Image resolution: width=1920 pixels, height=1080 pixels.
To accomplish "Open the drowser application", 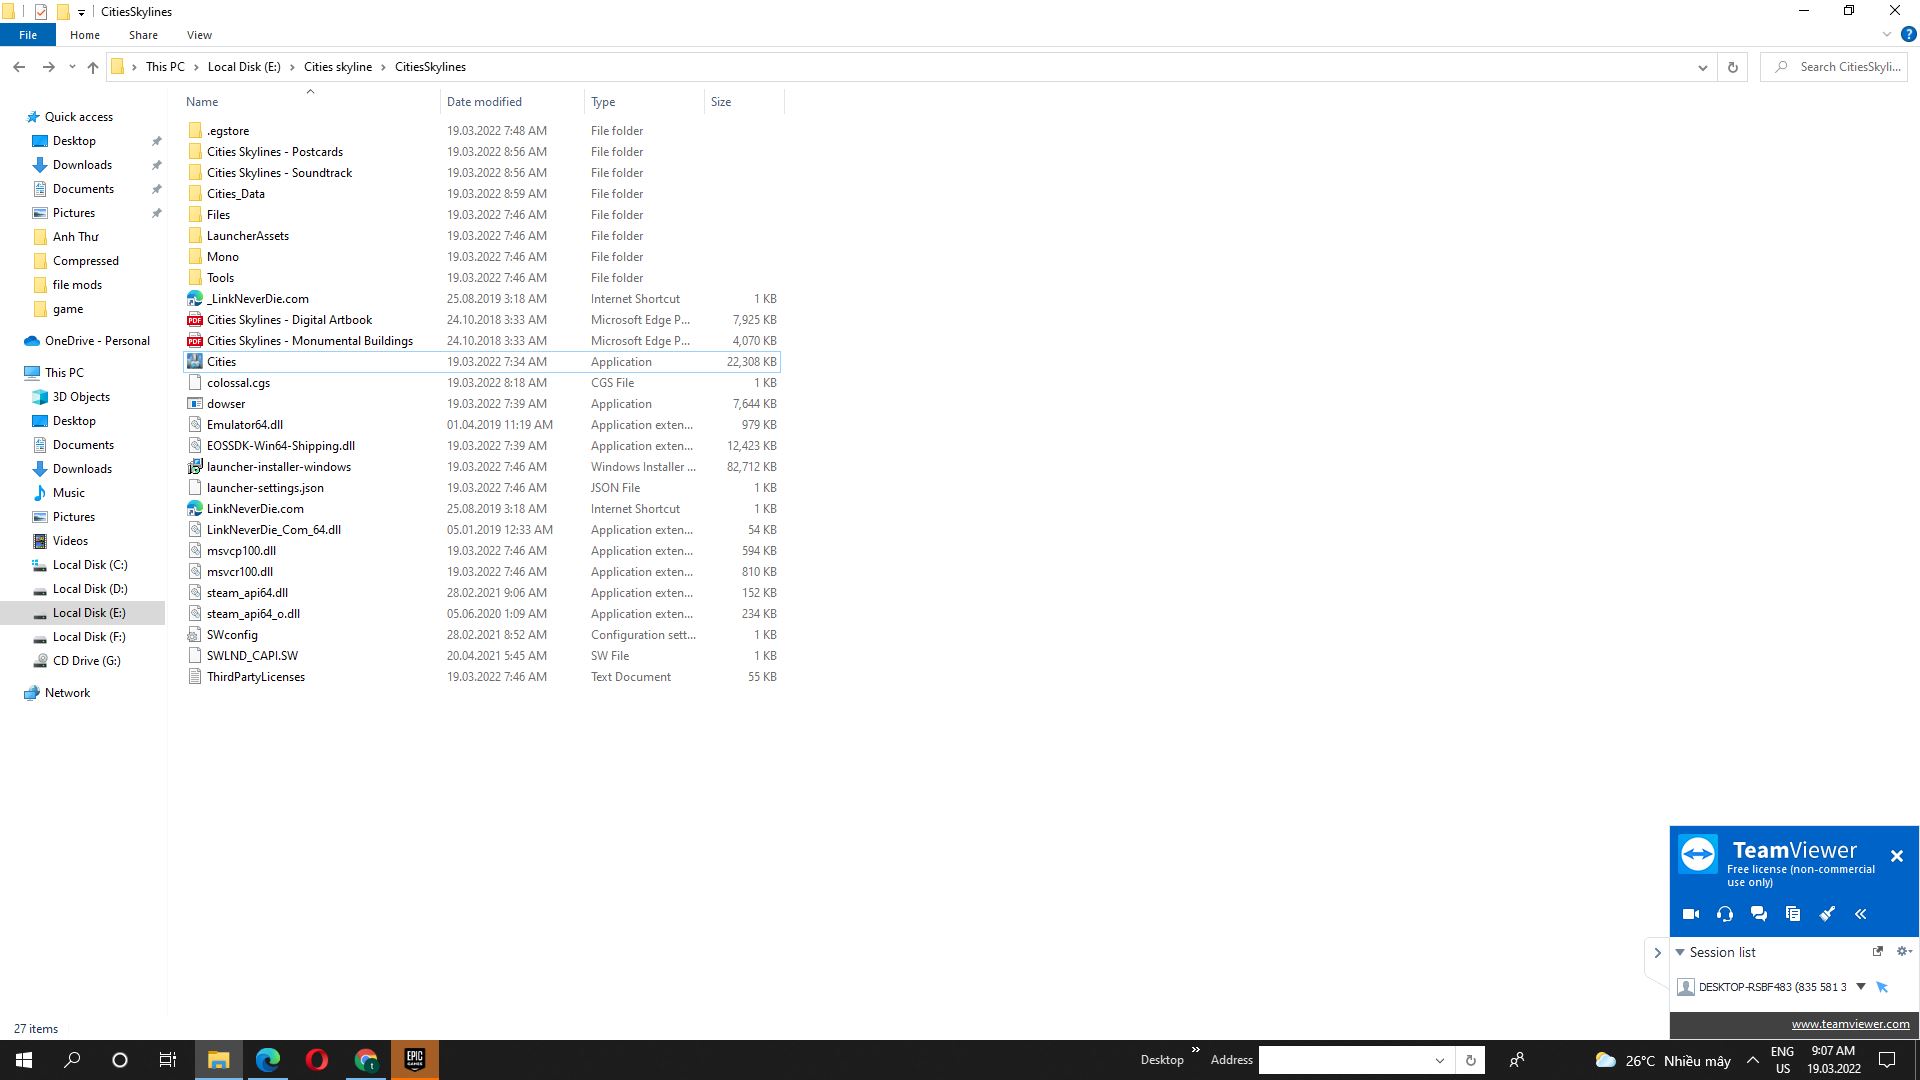I will click(225, 404).
